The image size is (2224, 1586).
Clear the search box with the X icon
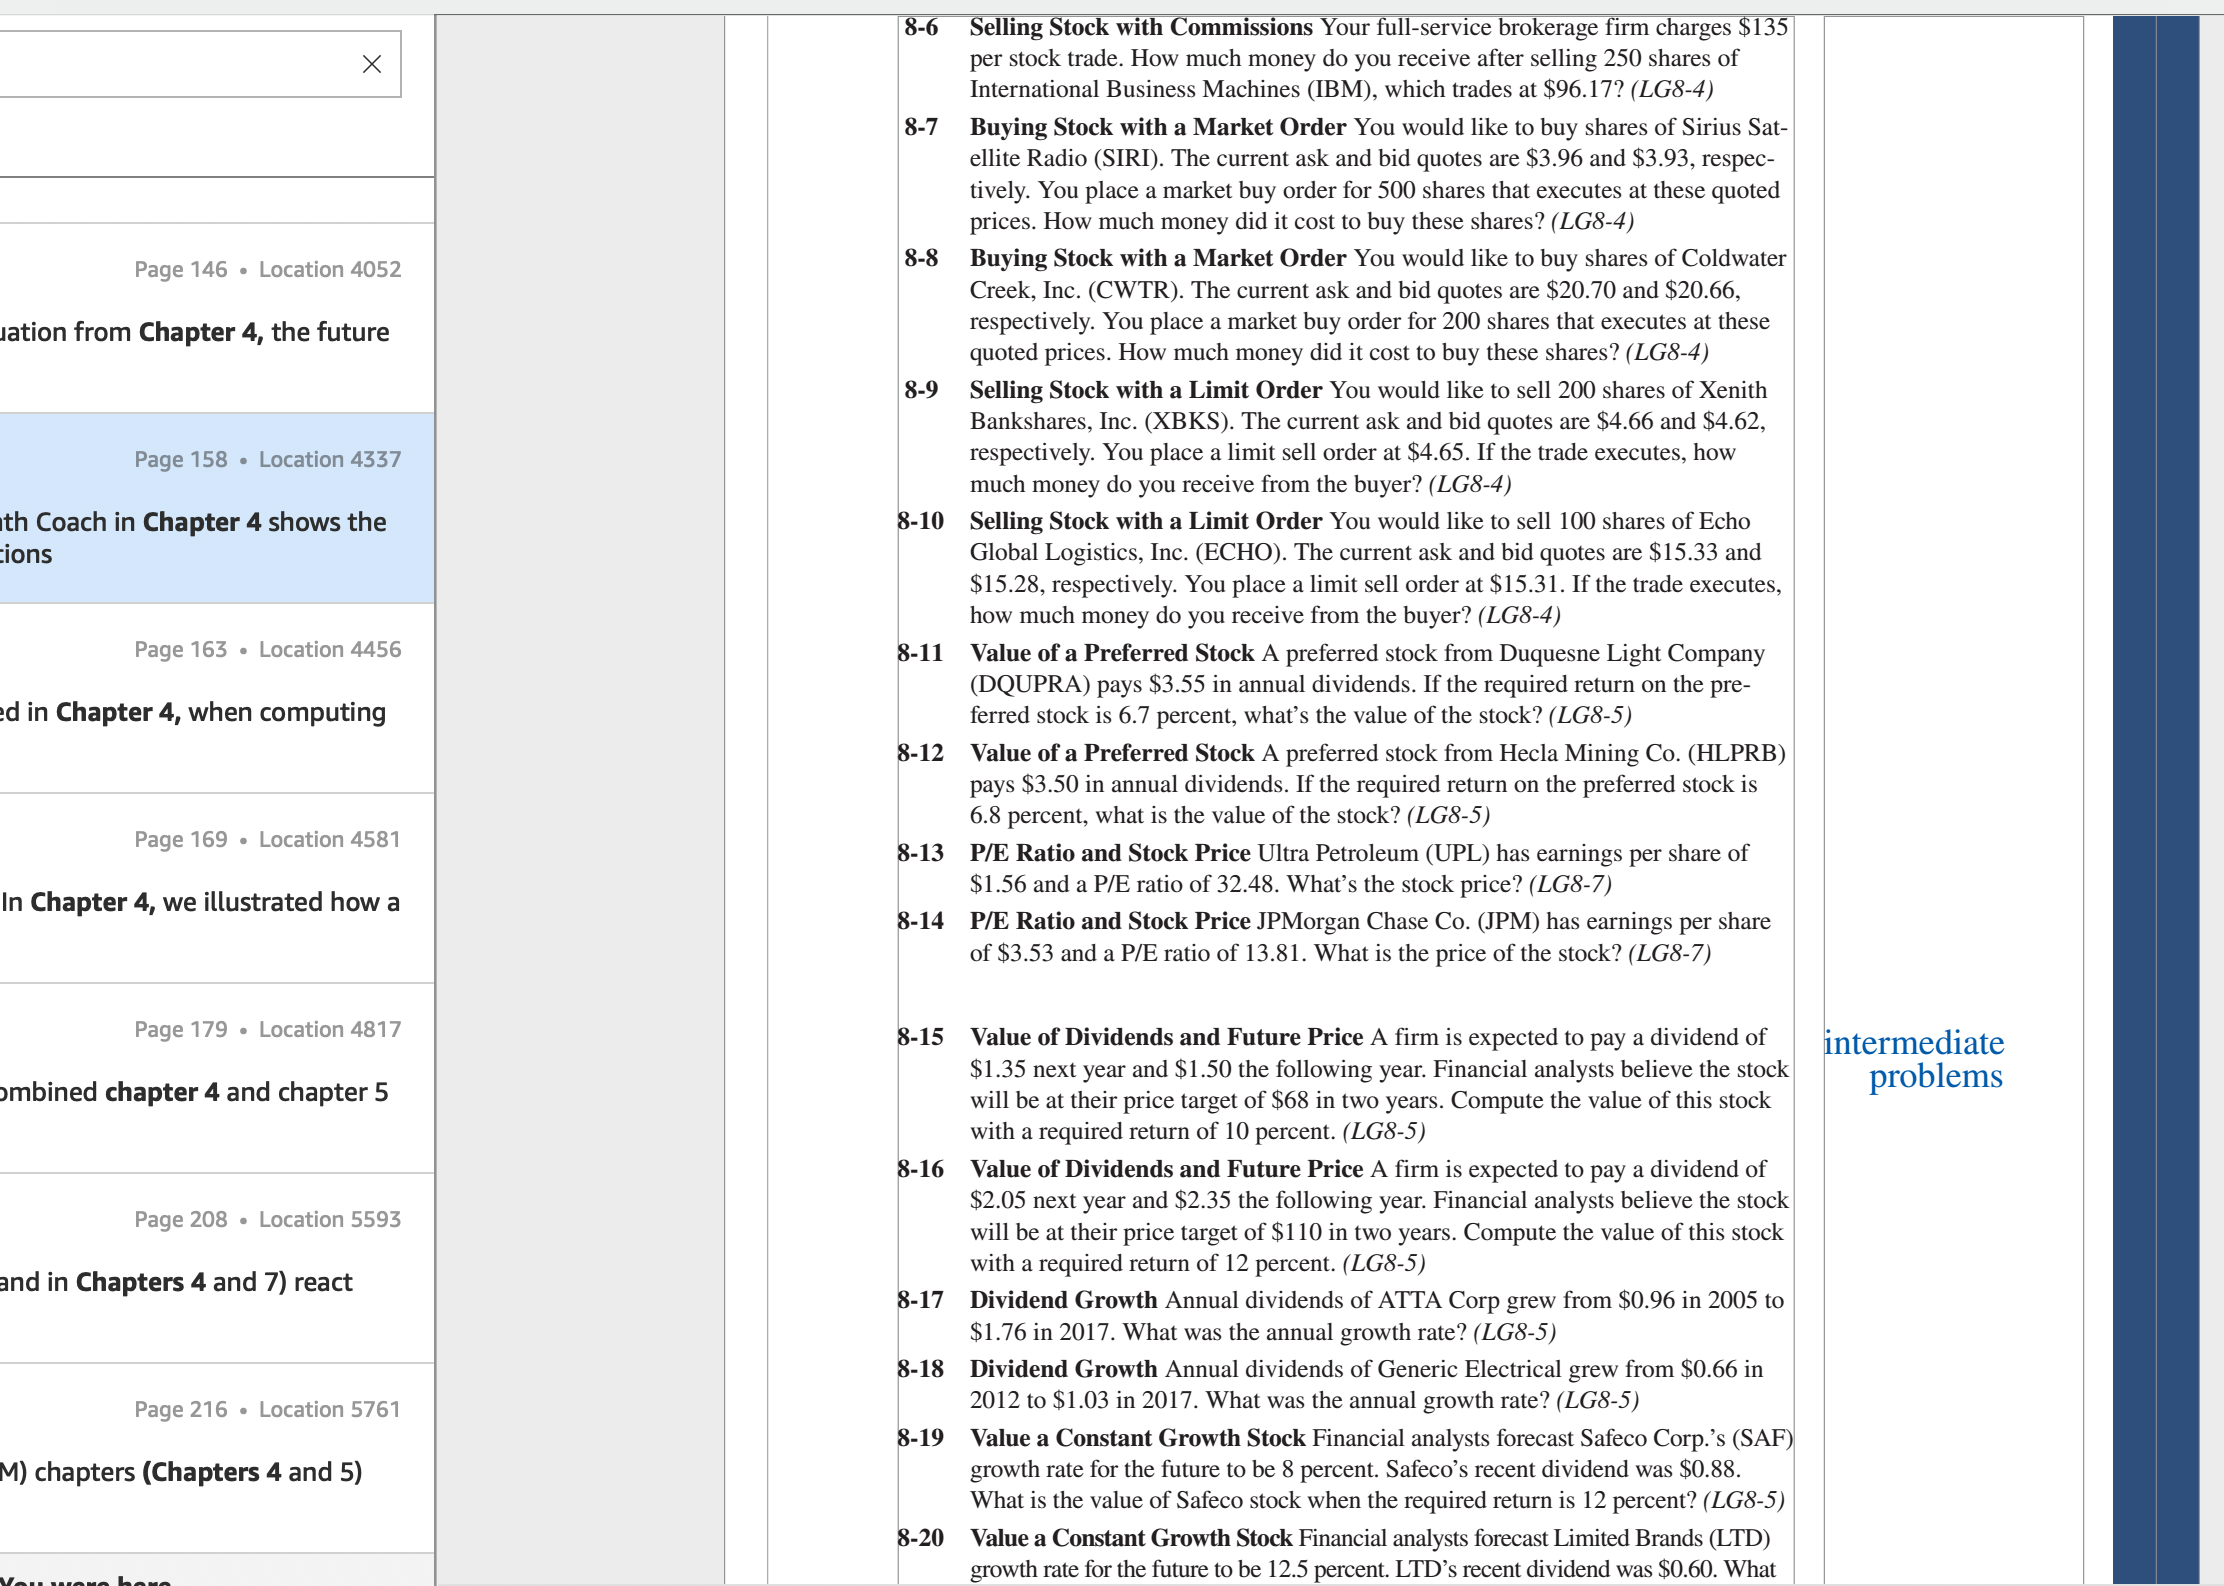(x=371, y=64)
